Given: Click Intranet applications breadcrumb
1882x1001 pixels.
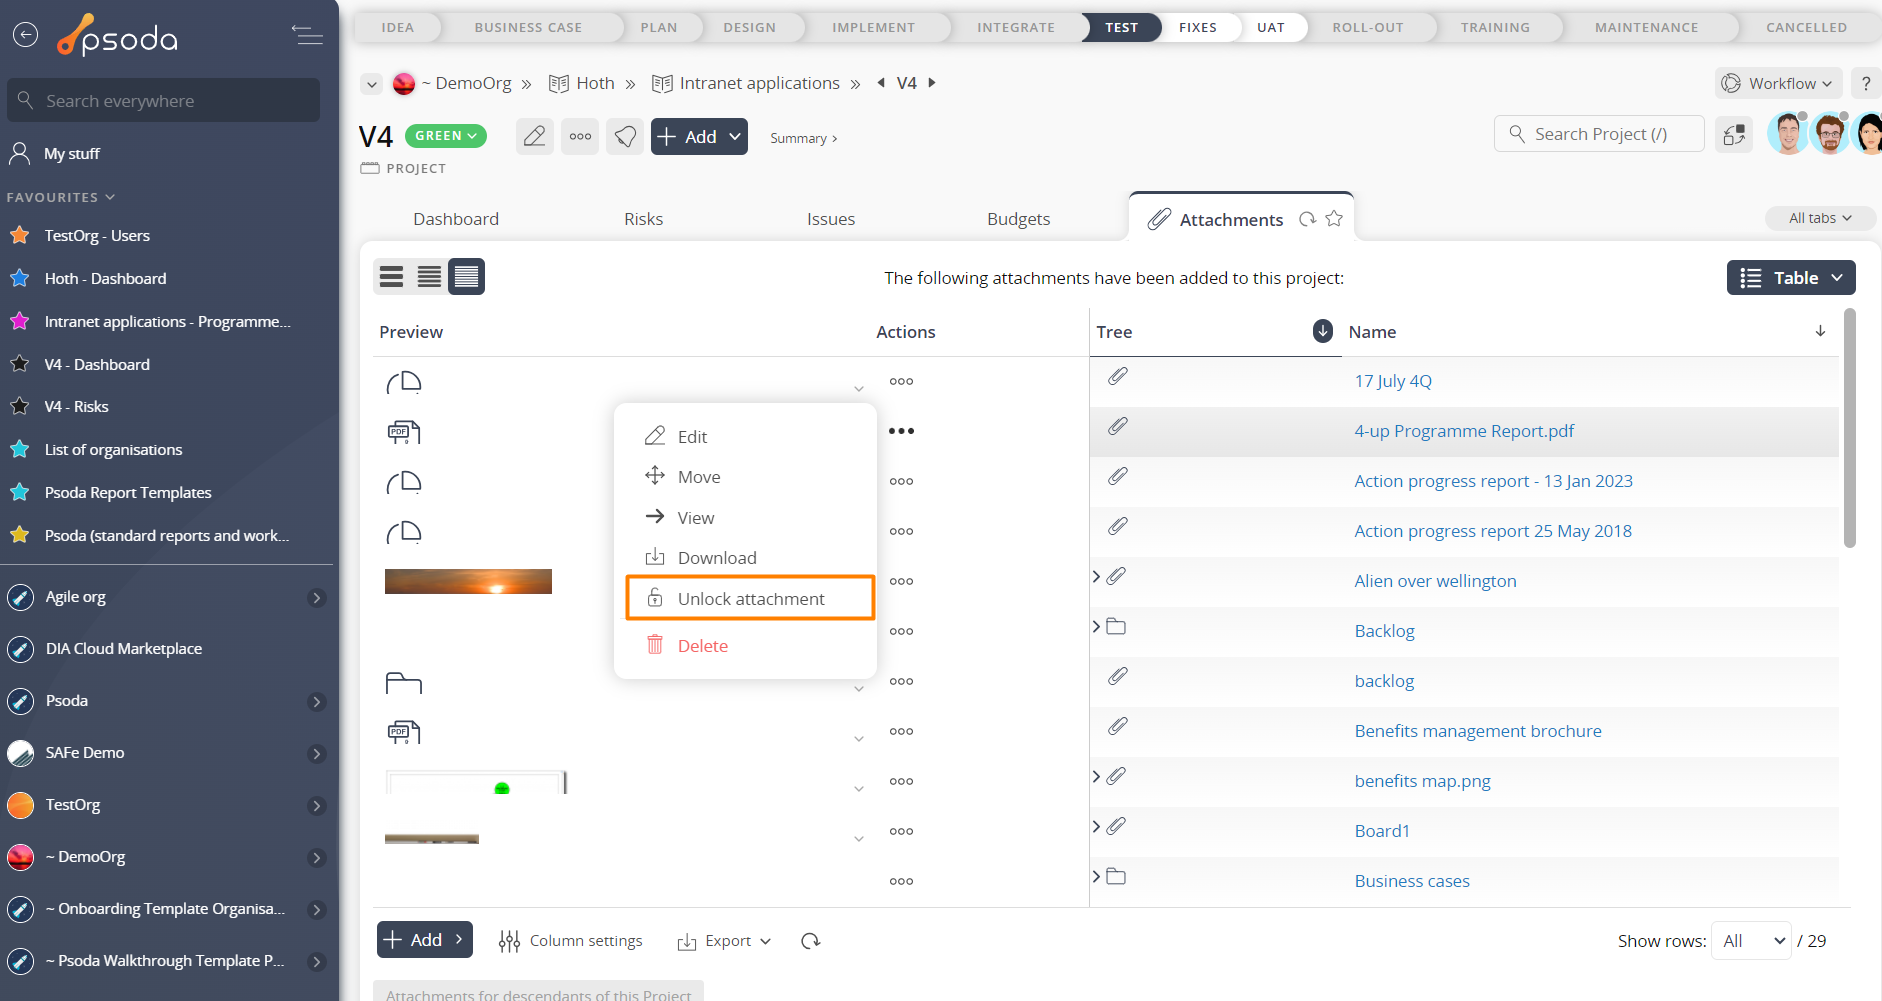Looking at the screenshot, I should click(x=759, y=83).
